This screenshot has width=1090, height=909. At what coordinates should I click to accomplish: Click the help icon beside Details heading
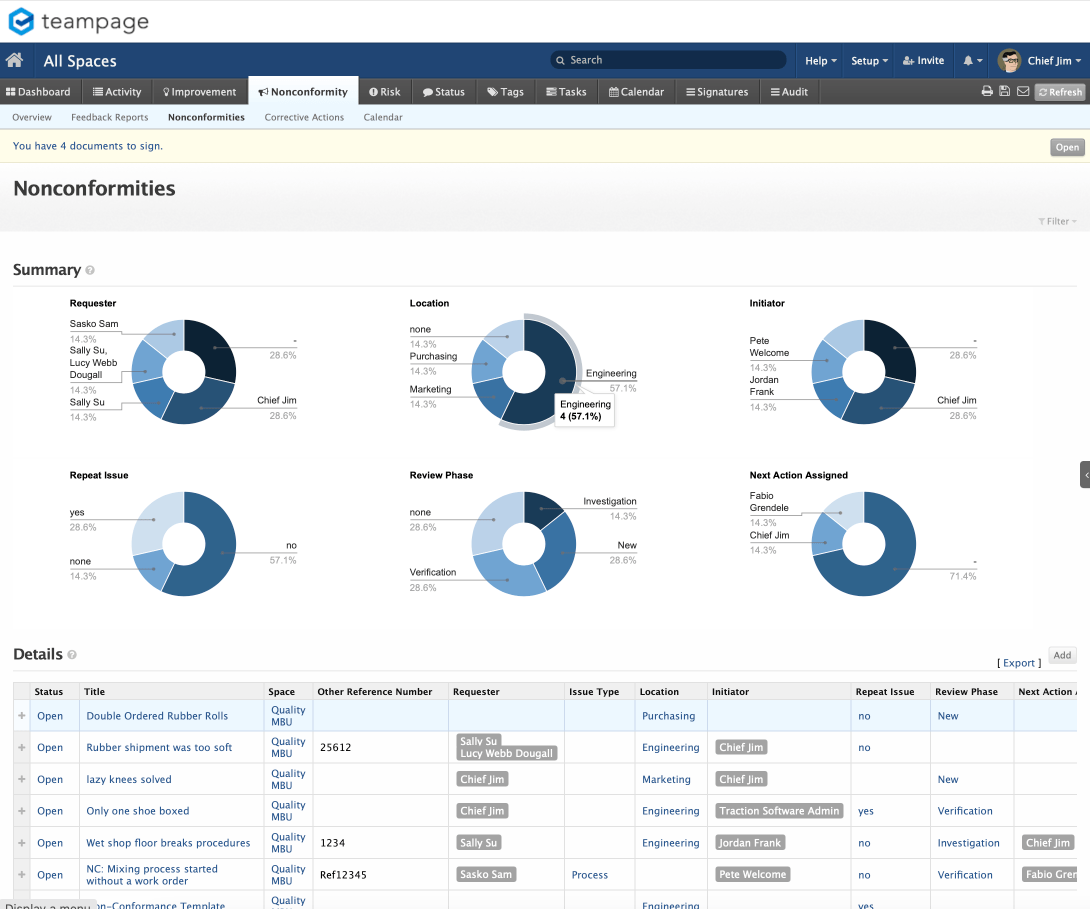click(x=72, y=655)
